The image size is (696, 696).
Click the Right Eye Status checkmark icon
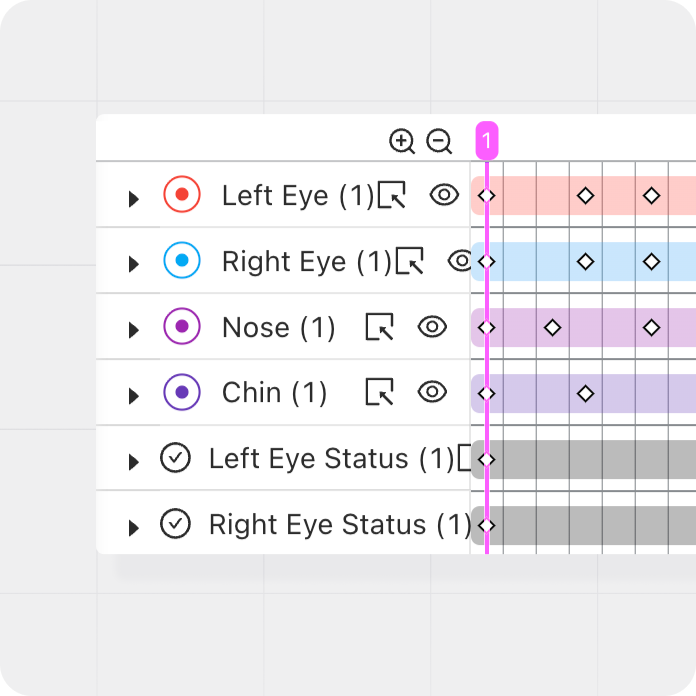(x=175, y=524)
